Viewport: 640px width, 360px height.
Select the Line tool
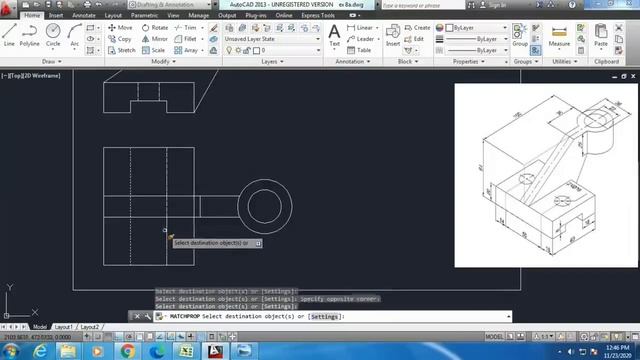(x=9, y=34)
